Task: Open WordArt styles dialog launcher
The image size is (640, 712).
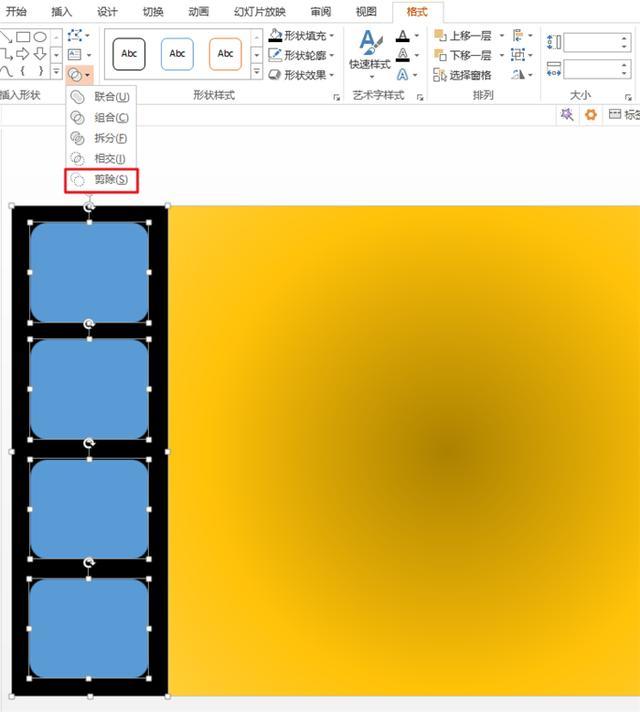Action: (420, 97)
